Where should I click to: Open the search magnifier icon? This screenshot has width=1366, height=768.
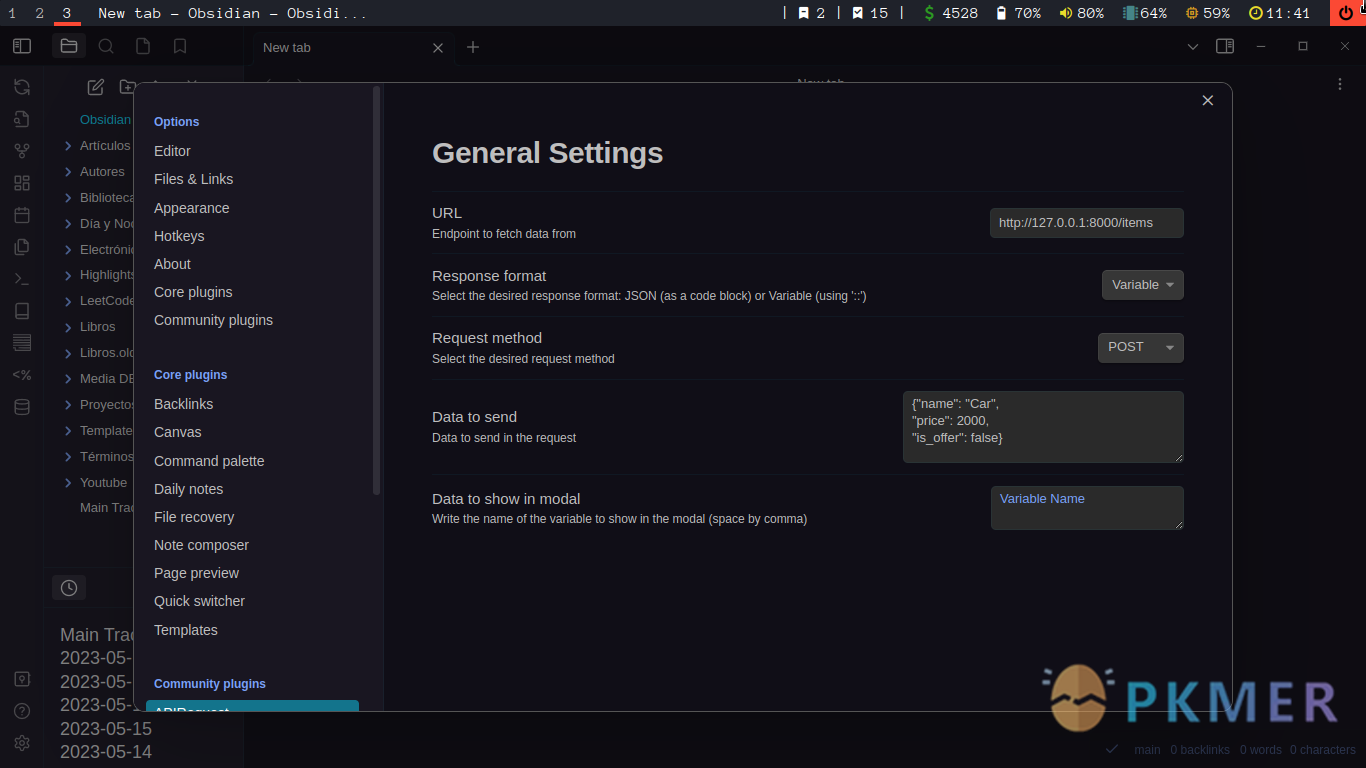click(x=106, y=46)
